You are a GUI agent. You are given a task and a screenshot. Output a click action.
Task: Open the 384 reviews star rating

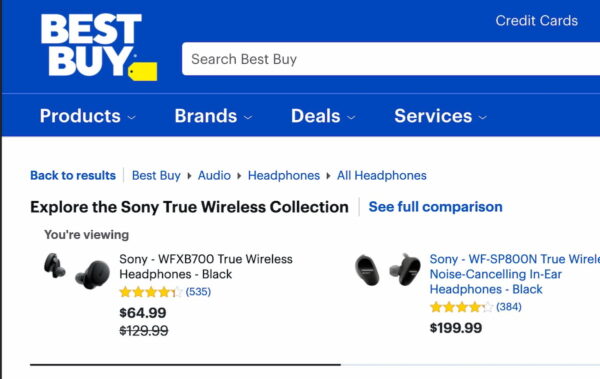[476, 307]
